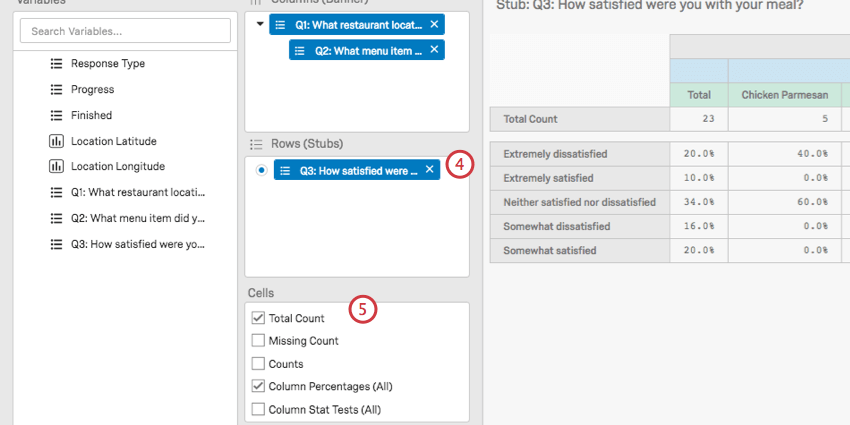The height and width of the screenshot is (425, 850).
Task: Select Q2 menu item variable in list
Action: pyautogui.click(x=137, y=218)
